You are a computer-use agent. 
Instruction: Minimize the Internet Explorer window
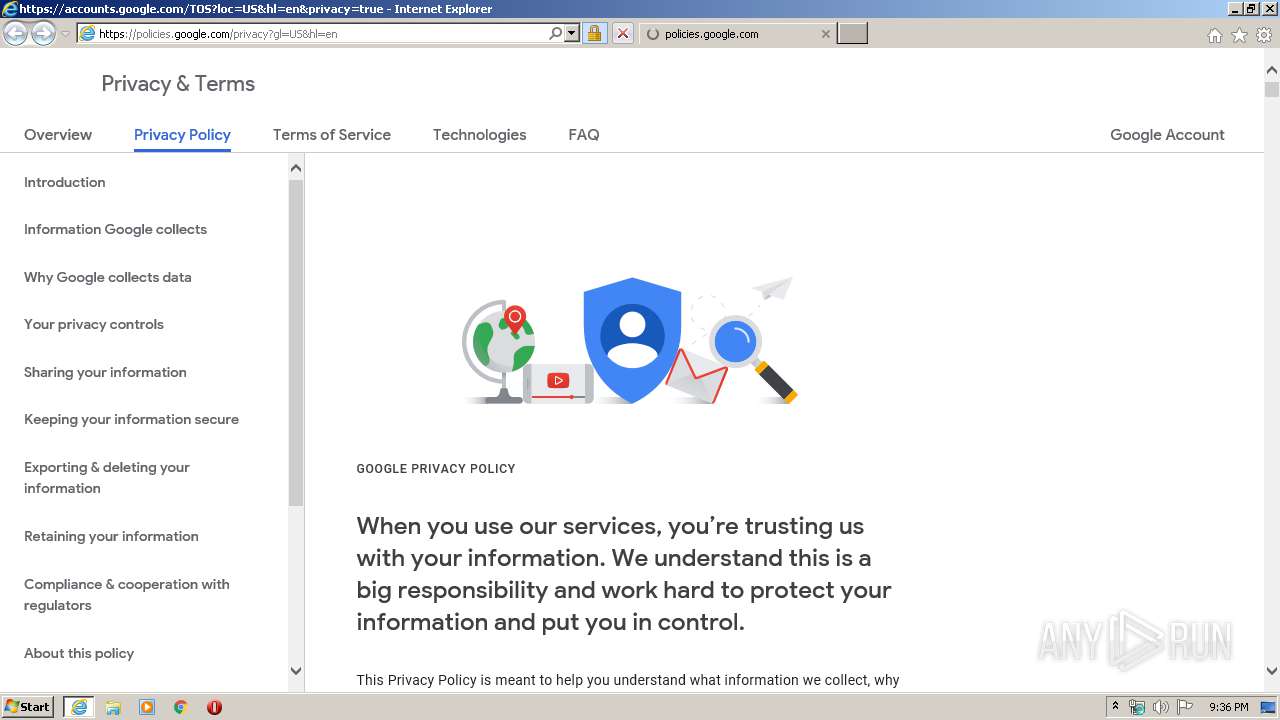(1235, 9)
